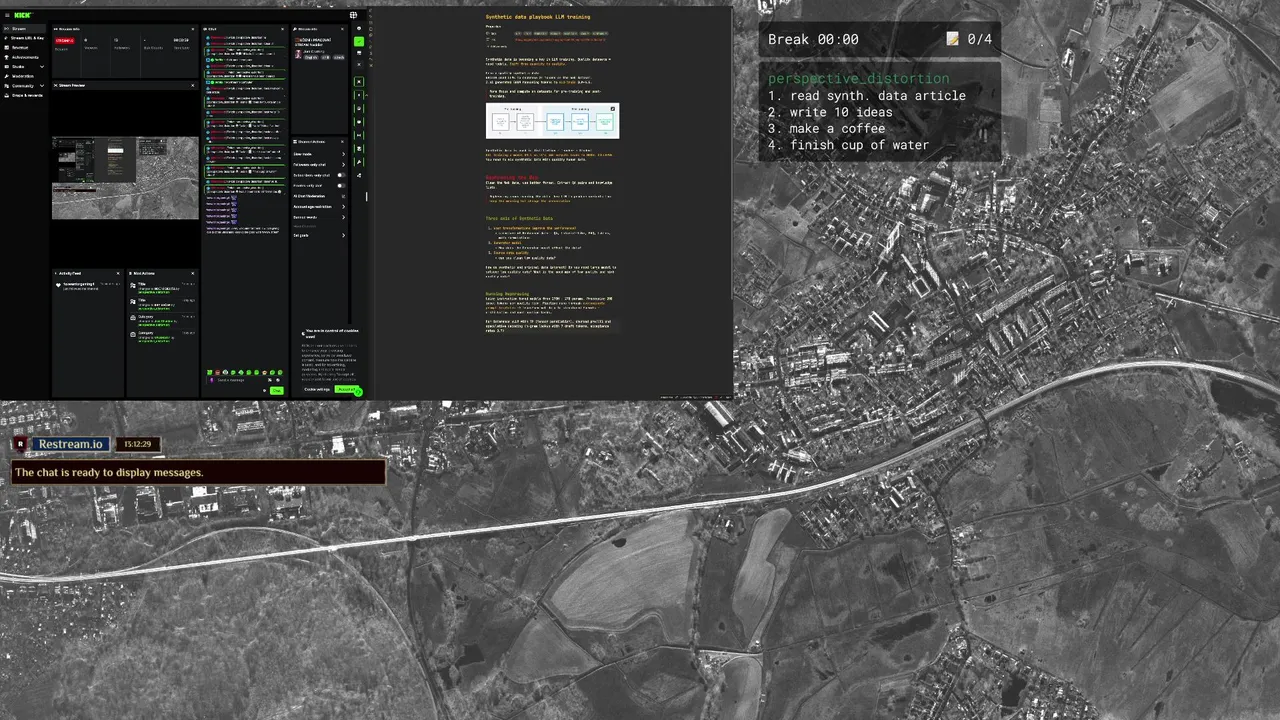The height and width of the screenshot is (720, 1280).
Task: Toggle AI Chat Moderation option
Action: pyautogui.click(x=343, y=196)
